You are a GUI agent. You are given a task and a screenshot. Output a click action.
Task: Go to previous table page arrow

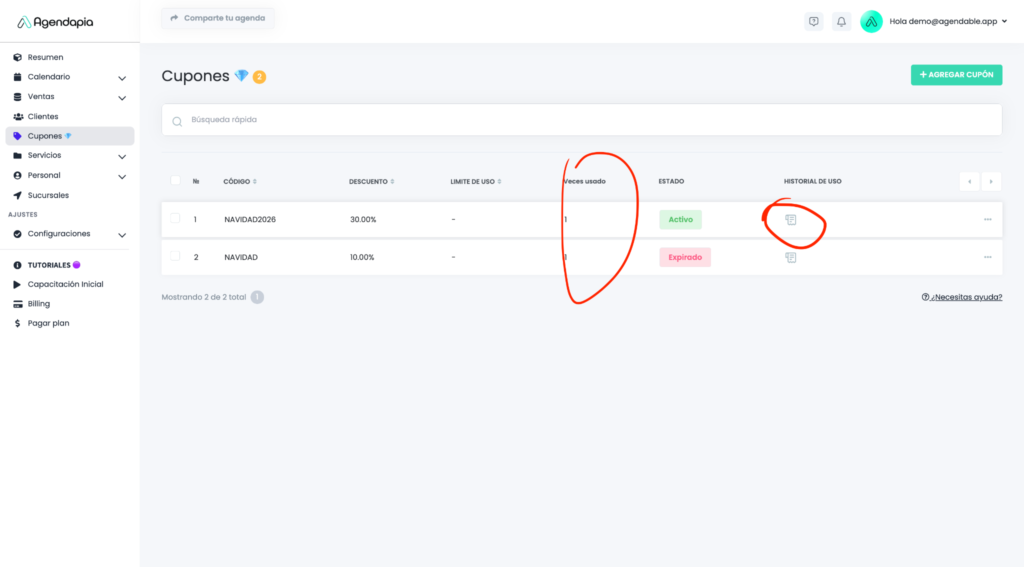[969, 181]
